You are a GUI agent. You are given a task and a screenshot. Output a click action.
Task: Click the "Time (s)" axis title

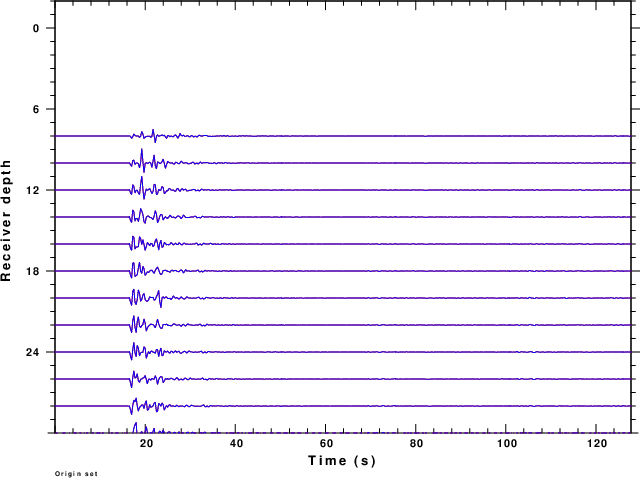click(342, 461)
